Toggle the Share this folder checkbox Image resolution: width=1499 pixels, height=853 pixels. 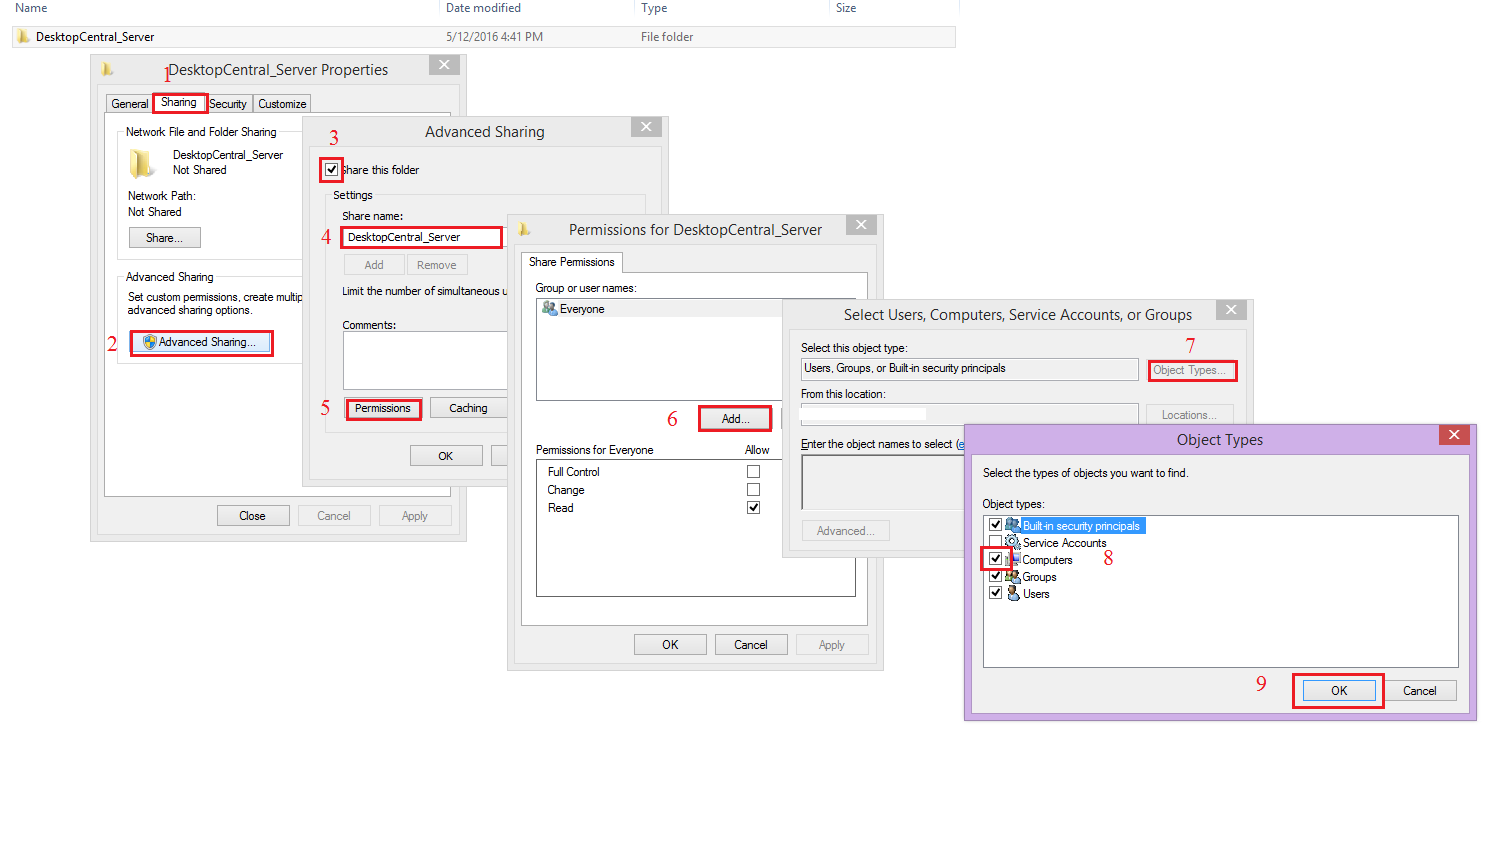coord(331,169)
